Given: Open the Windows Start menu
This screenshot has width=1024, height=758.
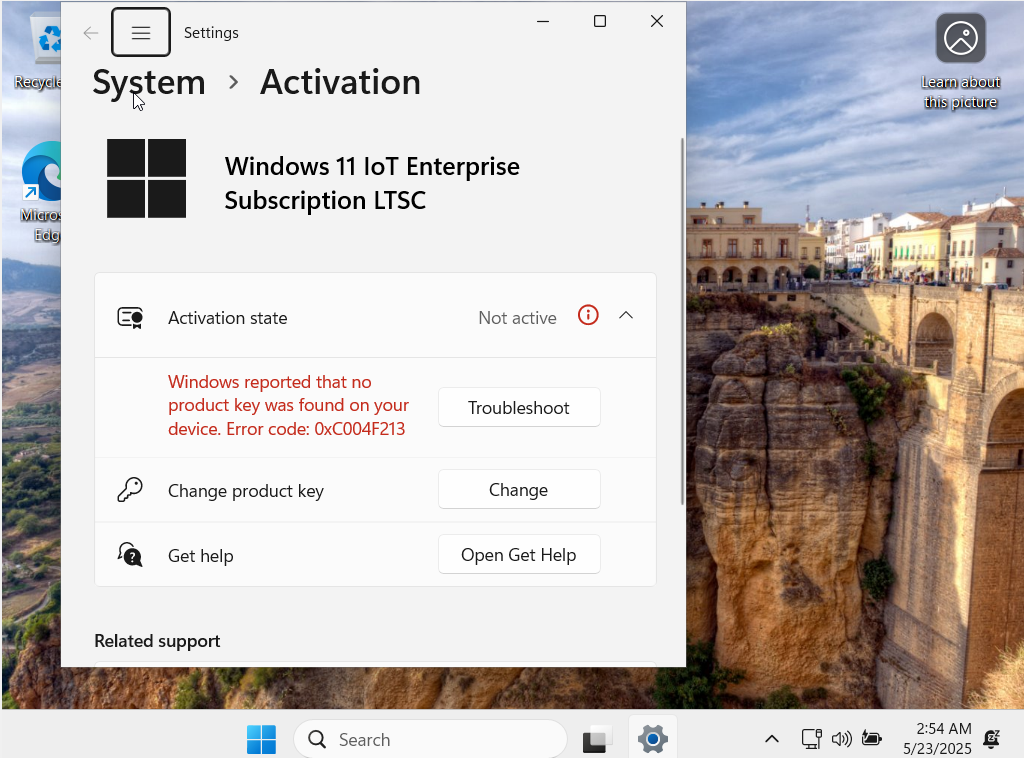Looking at the screenshot, I should point(262,740).
